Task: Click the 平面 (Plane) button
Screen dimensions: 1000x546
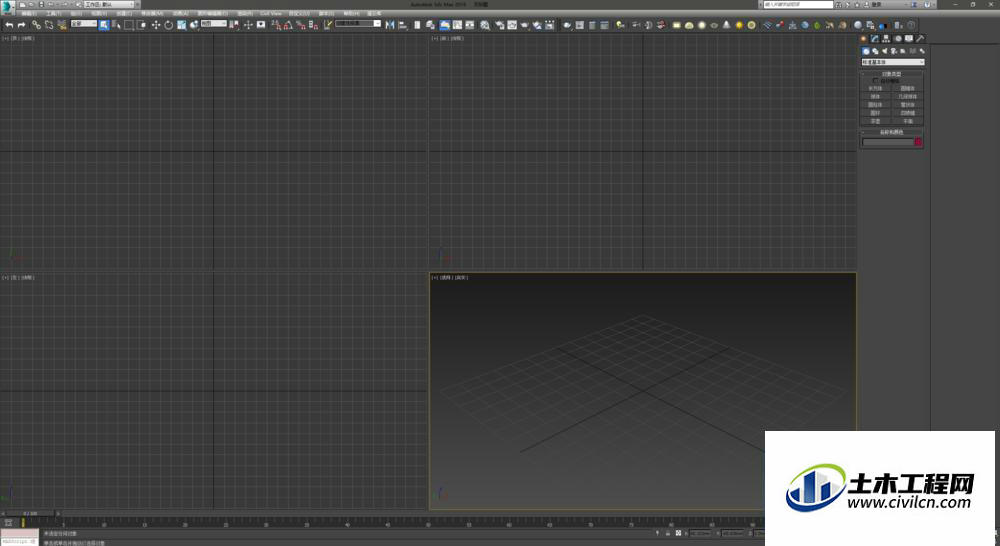Action: coord(908,121)
